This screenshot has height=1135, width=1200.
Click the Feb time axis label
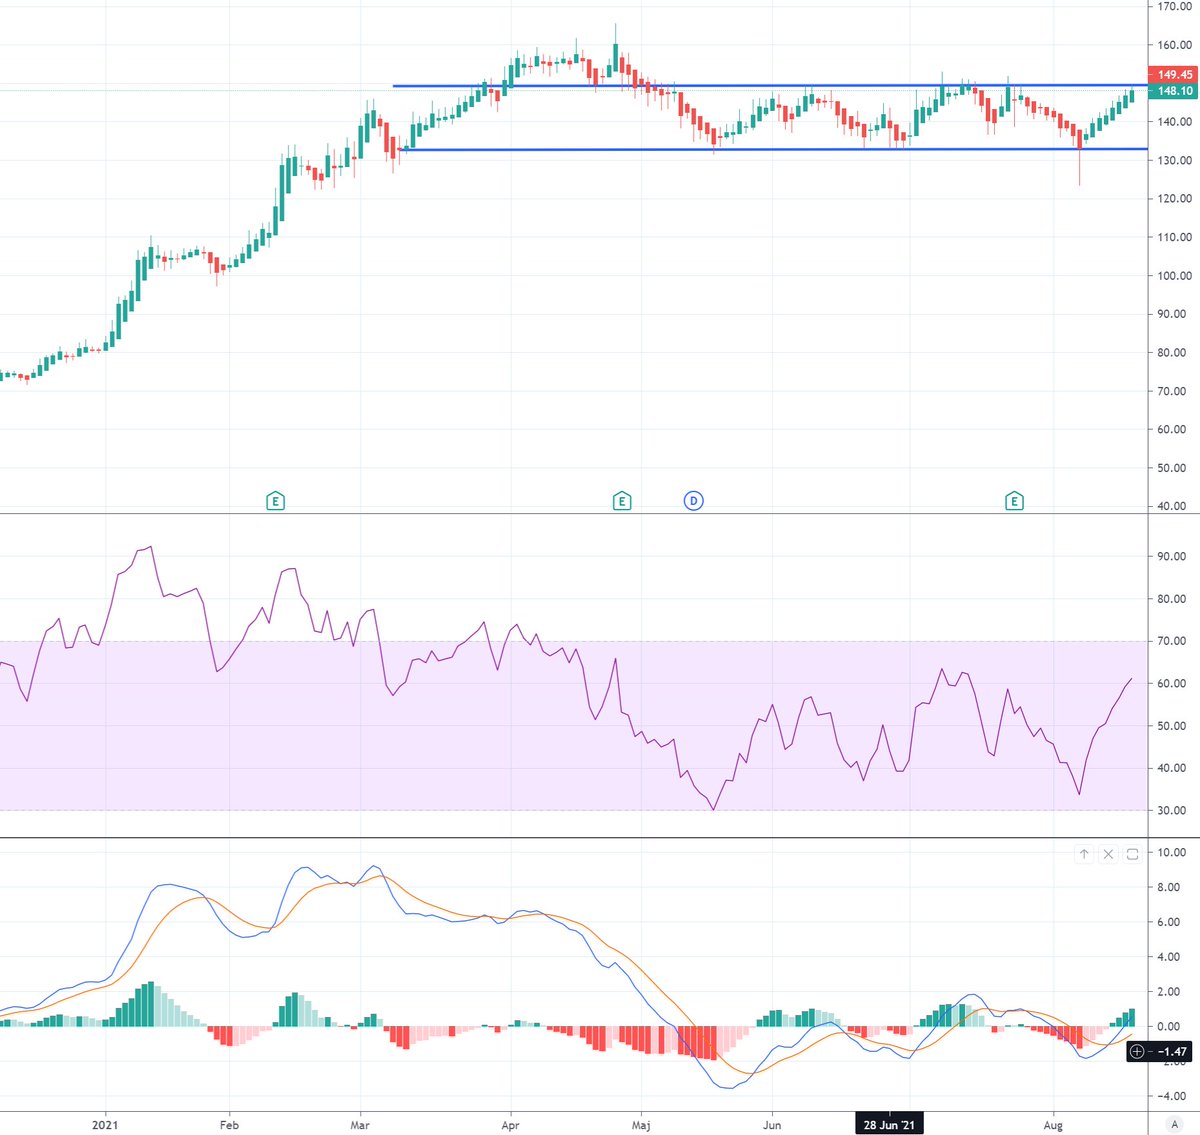coord(229,1125)
